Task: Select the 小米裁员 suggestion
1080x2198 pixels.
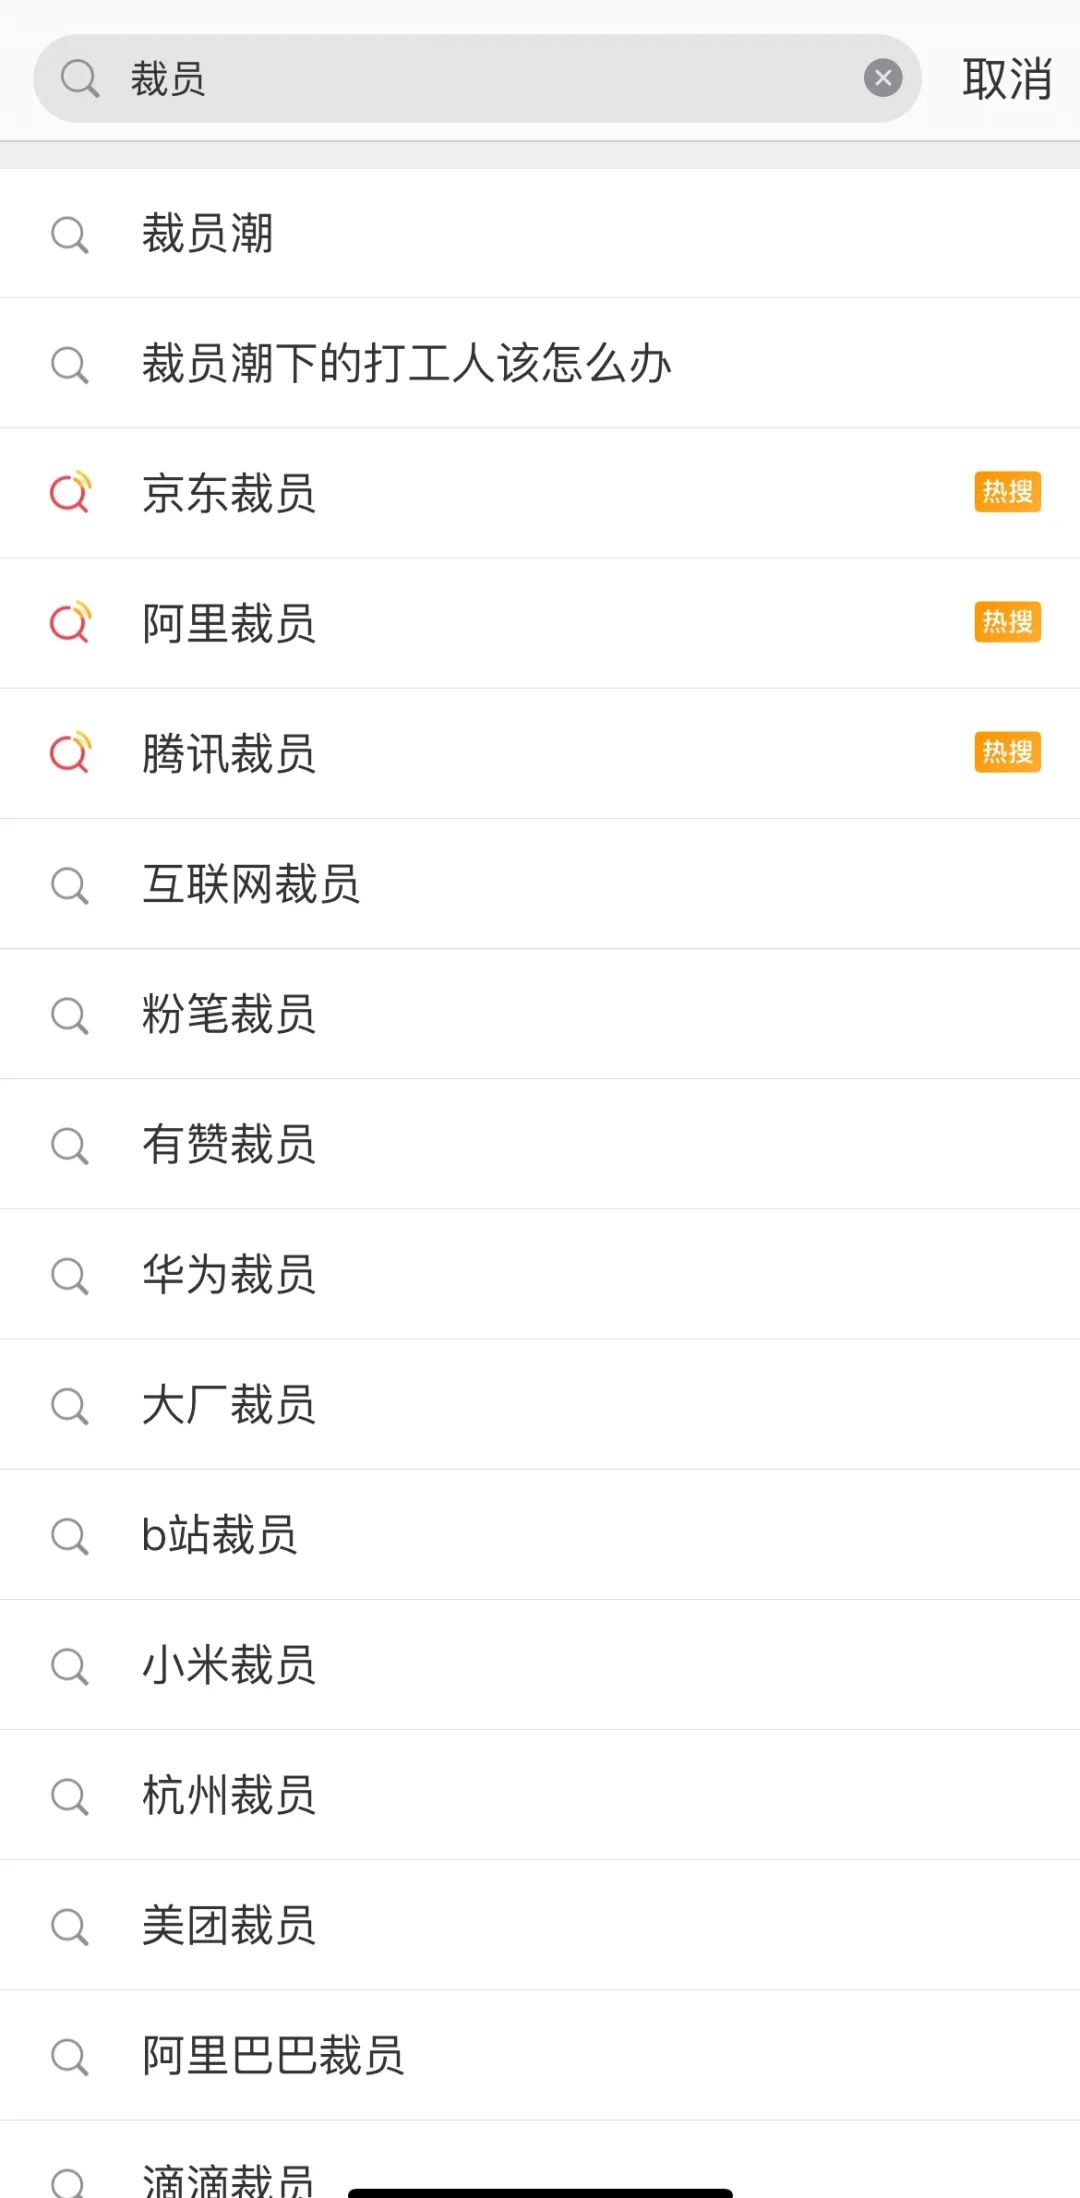Action: [540, 1665]
